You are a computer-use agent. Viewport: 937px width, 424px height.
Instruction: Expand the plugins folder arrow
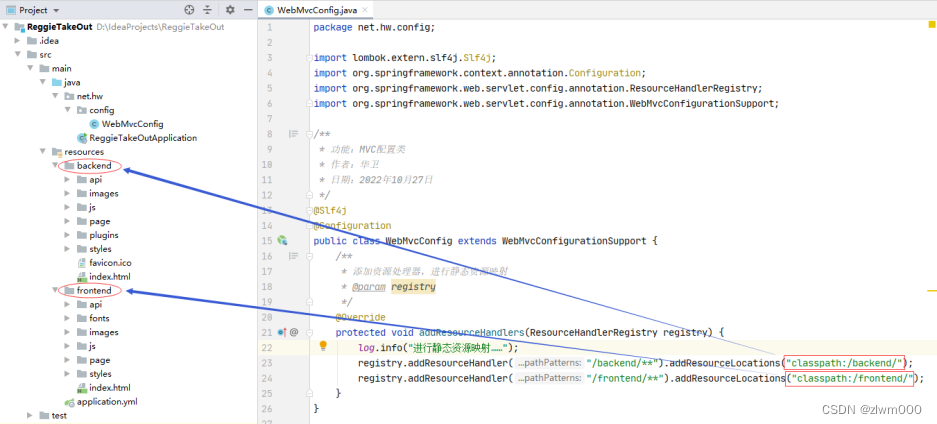click(68, 235)
